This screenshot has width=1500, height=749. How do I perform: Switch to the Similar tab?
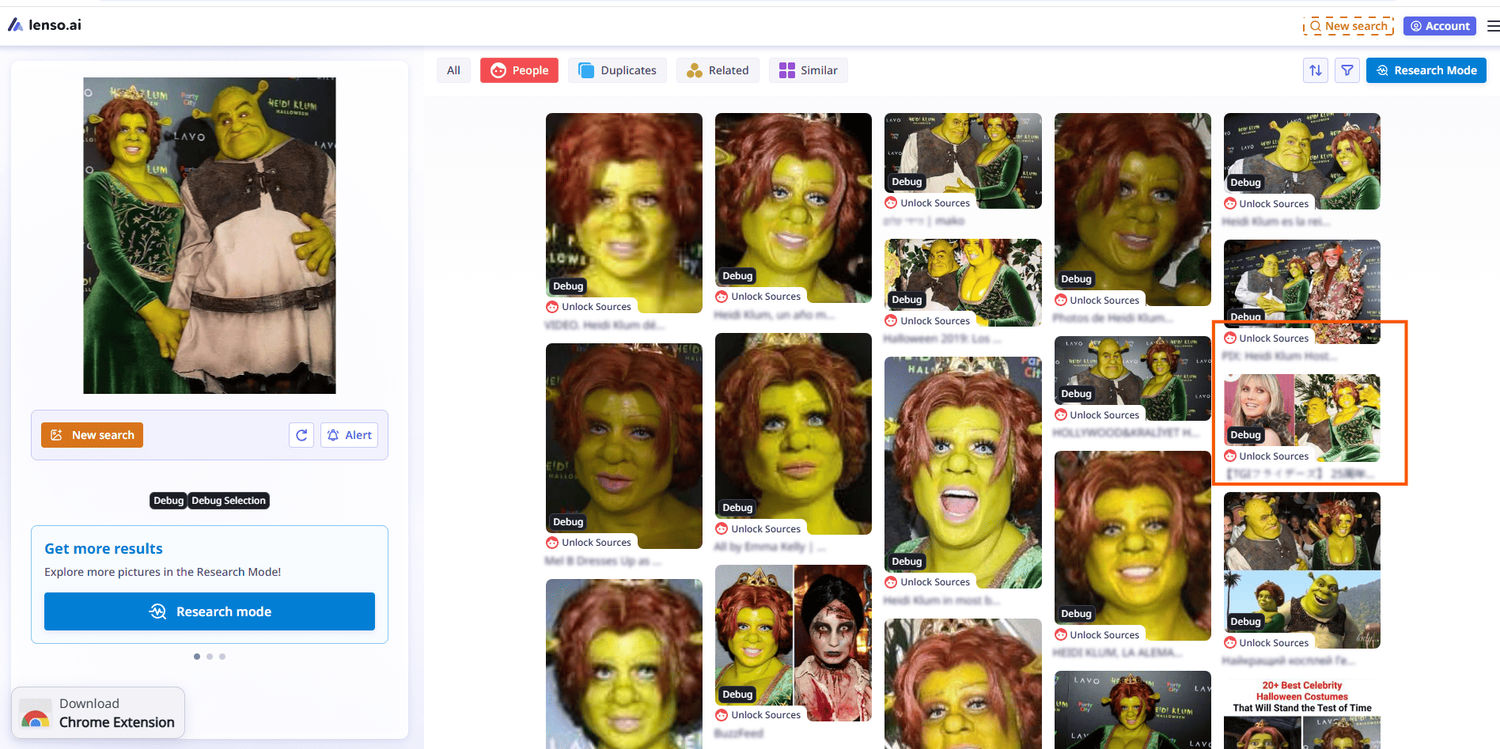[808, 70]
